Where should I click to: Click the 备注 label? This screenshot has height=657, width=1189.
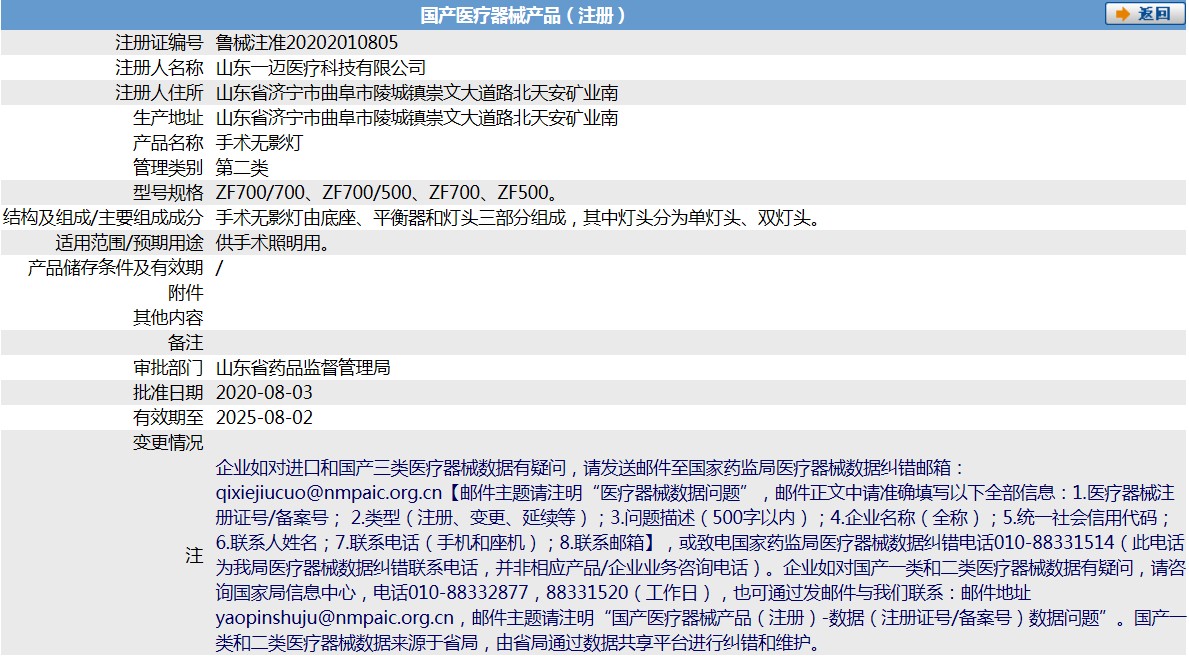[186, 343]
